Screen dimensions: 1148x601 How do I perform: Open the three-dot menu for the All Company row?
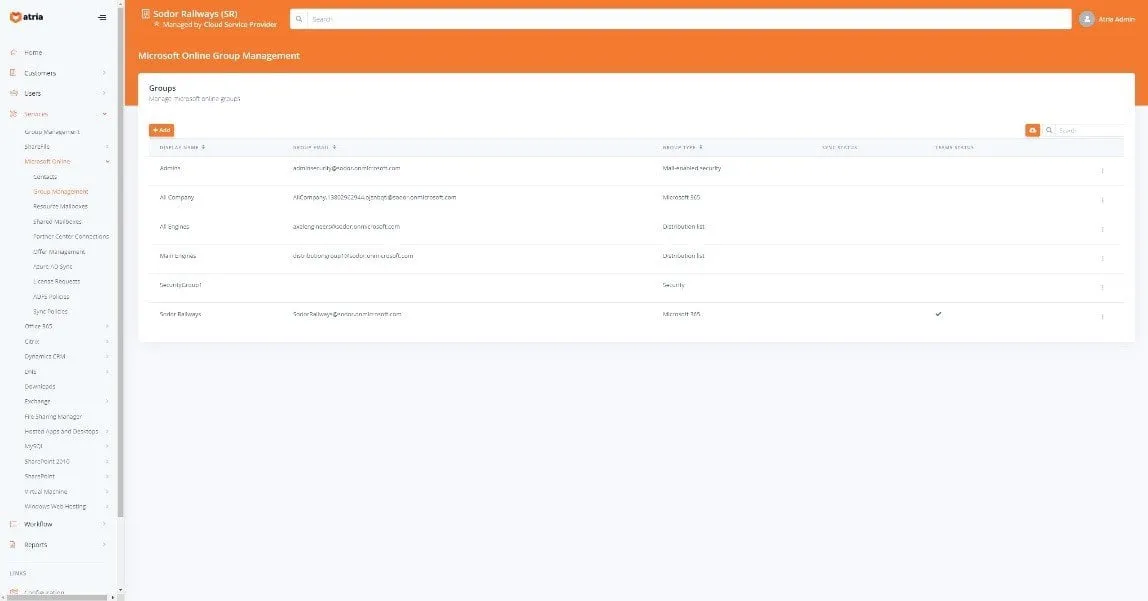[x=1102, y=200]
